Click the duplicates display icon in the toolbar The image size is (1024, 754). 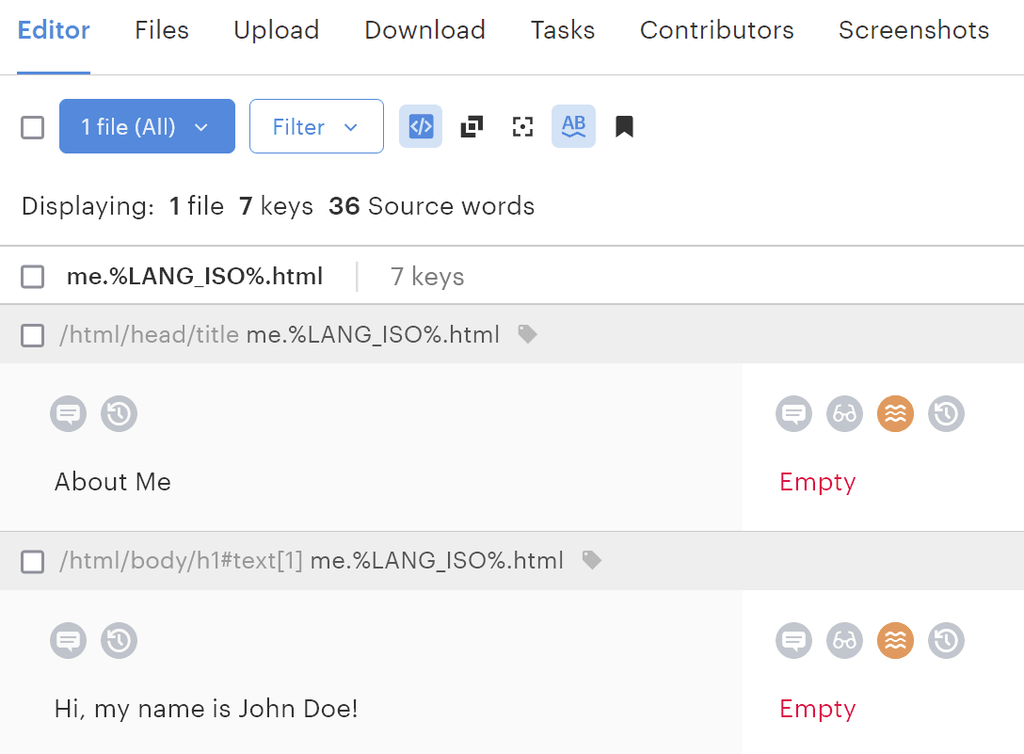pos(471,127)
